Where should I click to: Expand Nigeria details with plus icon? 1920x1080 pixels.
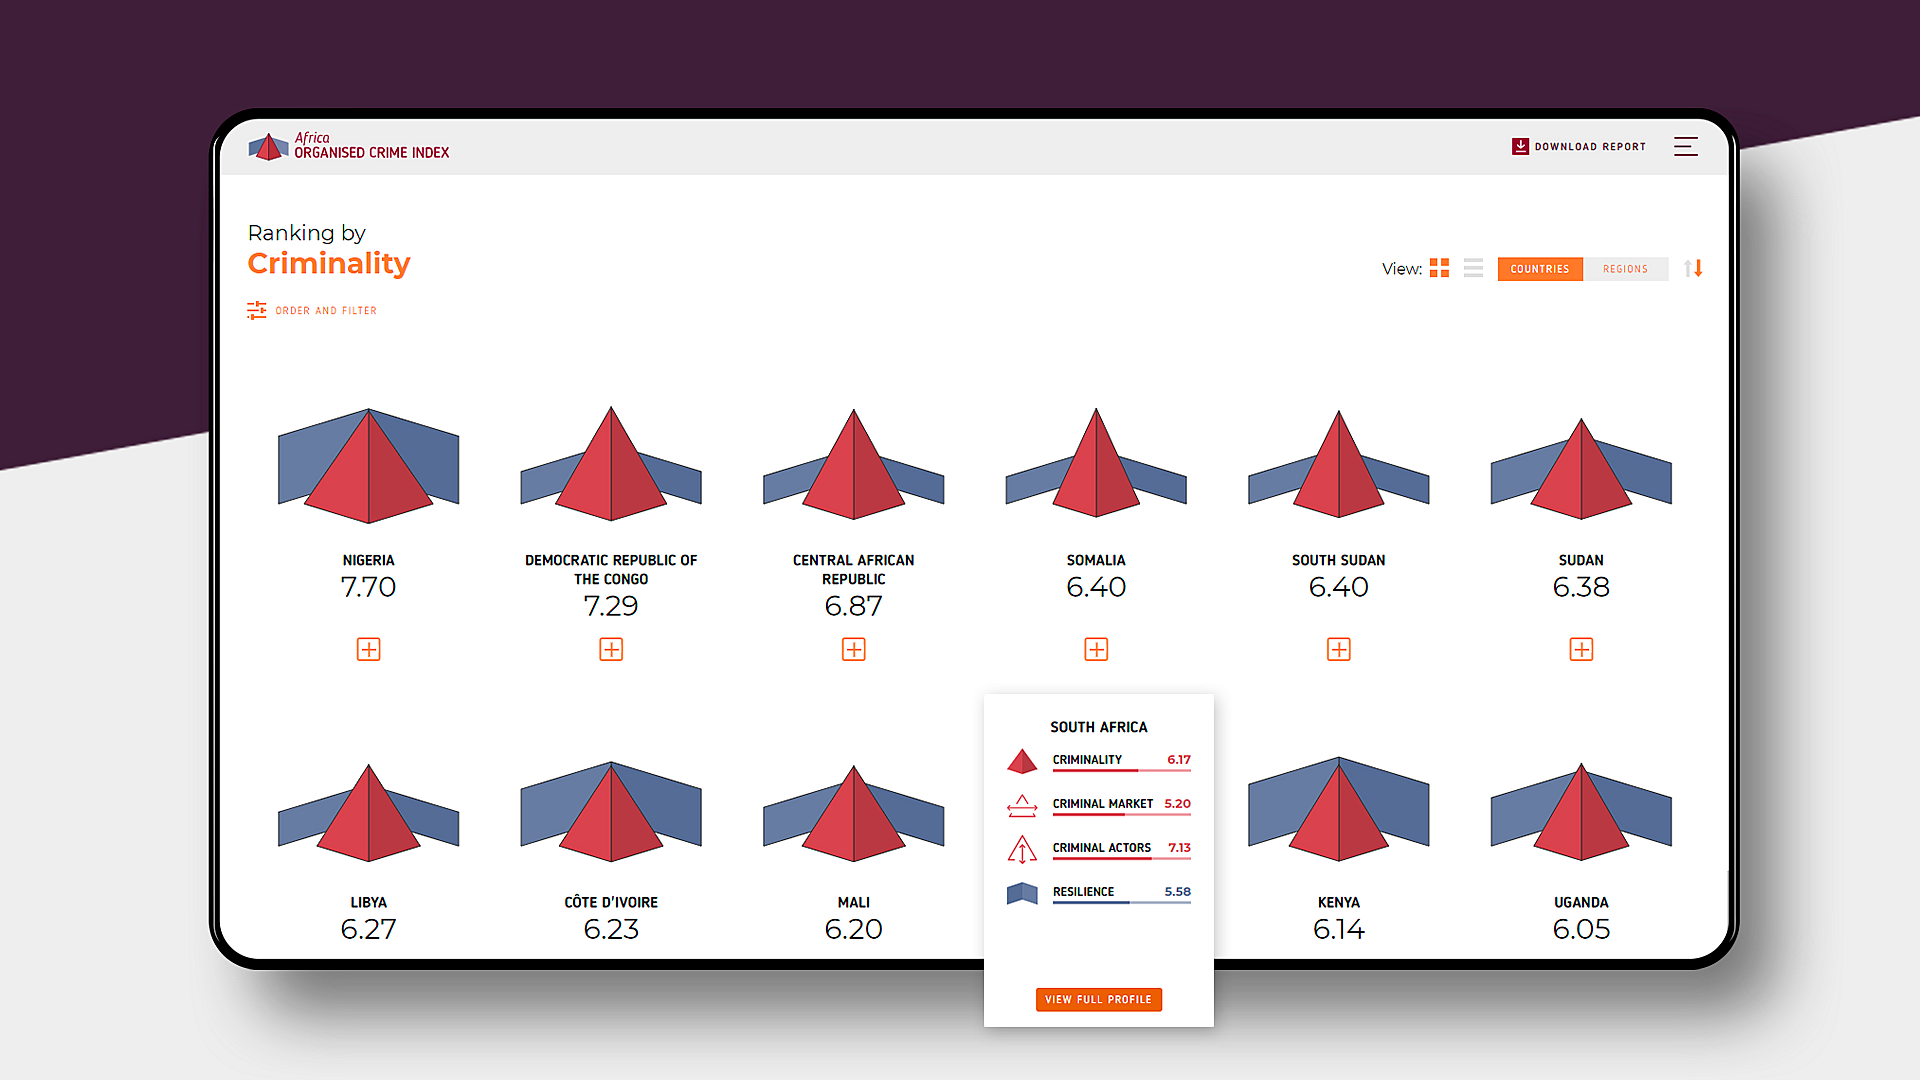(x=369, y=649)
